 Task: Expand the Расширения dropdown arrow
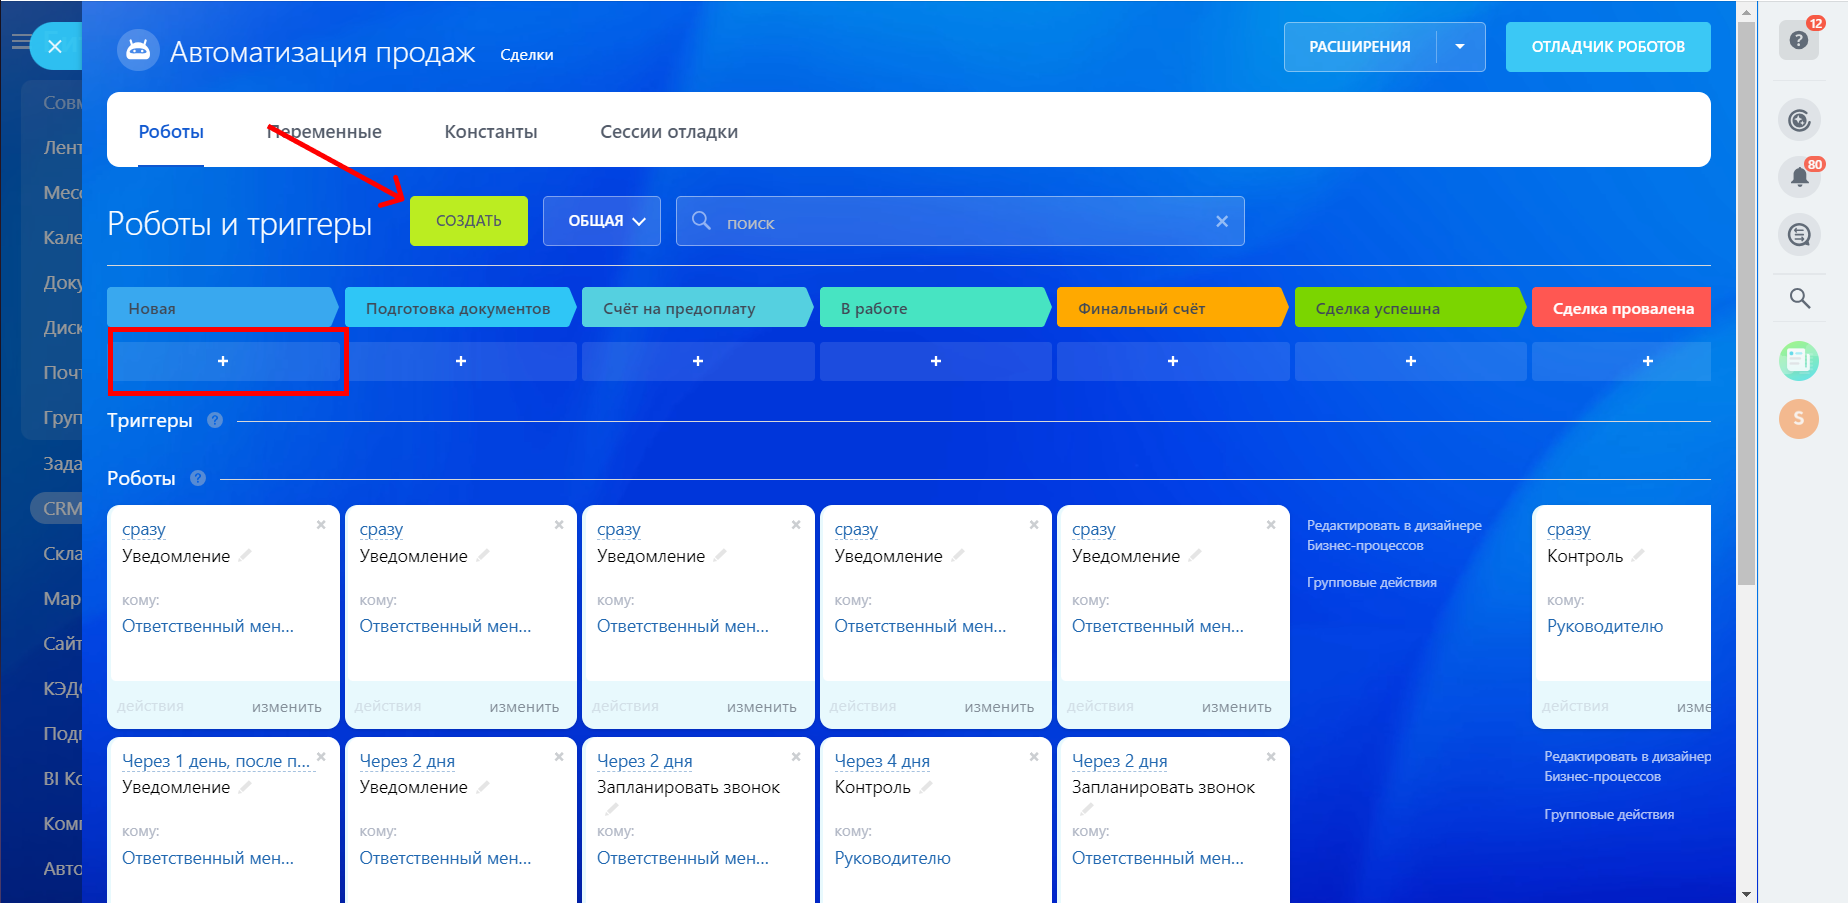pos(1460,47)
